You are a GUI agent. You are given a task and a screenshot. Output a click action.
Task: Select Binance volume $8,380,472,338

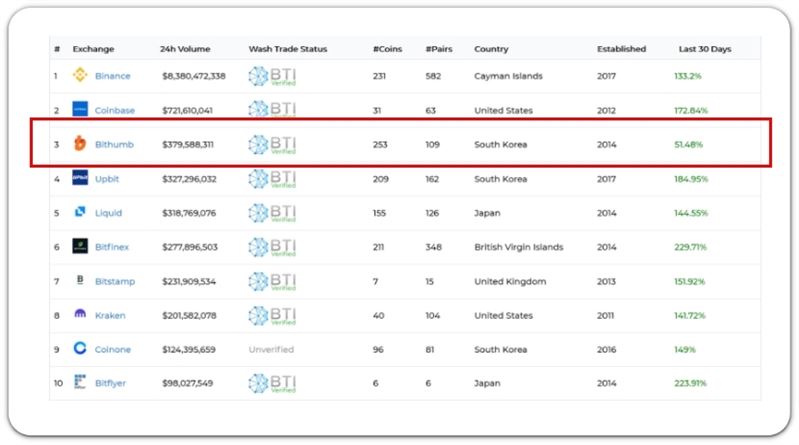pos(194,76)
